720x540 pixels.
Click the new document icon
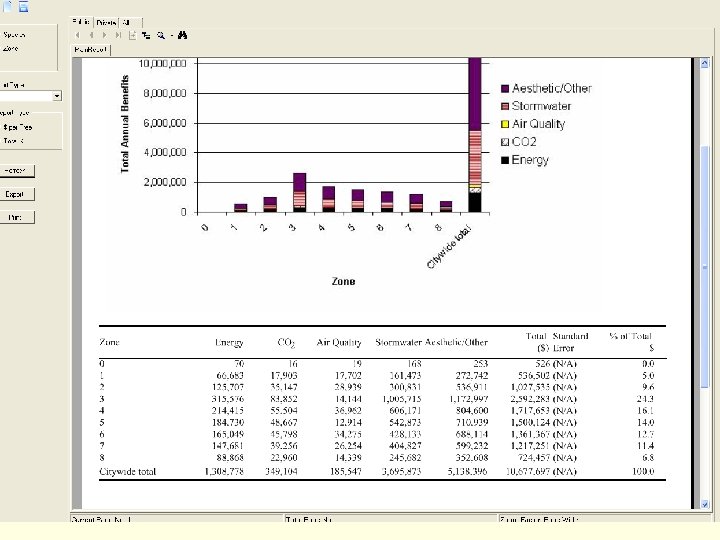point(8,6)
